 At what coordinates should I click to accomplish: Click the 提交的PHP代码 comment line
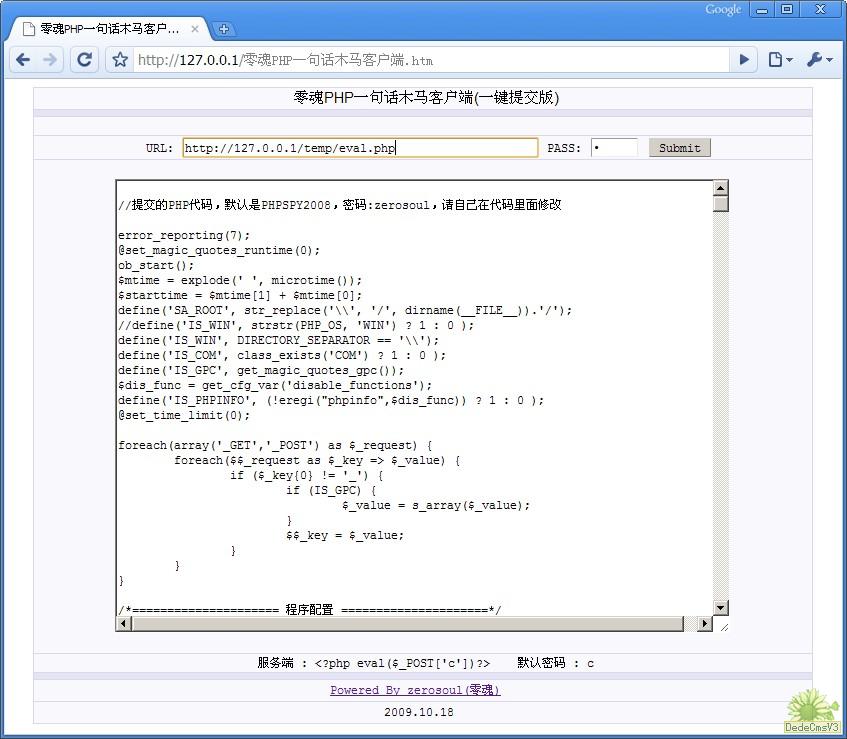click(x=340, y=205)
